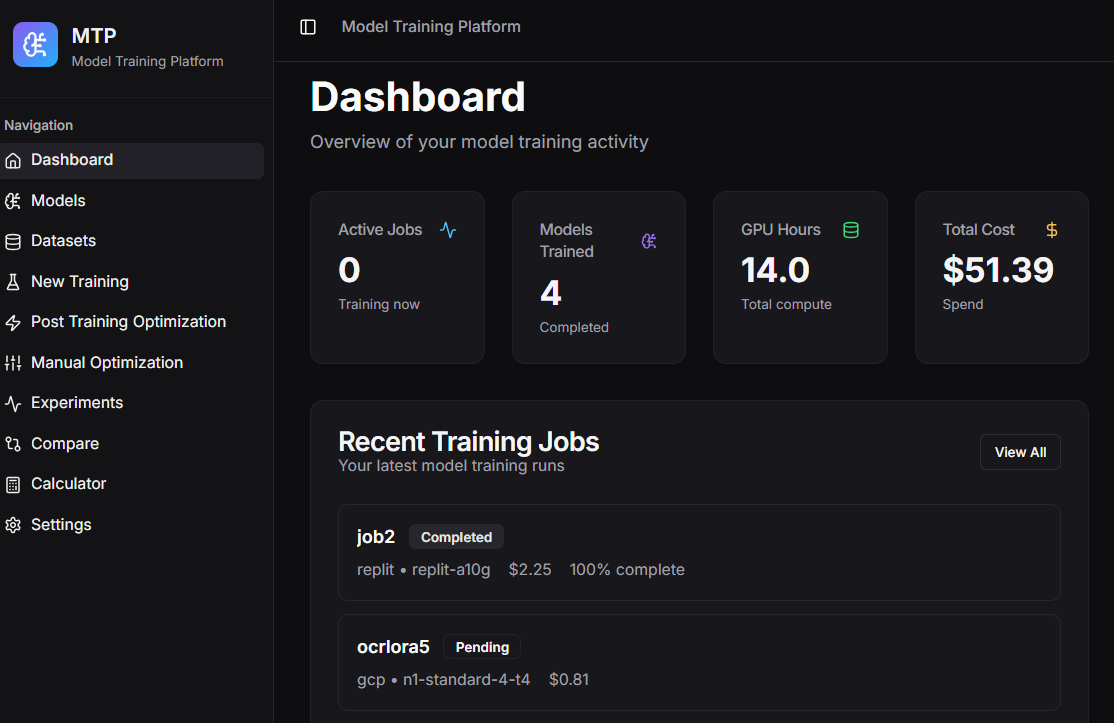Open the Model Training Platform header link

pos(431,26)
